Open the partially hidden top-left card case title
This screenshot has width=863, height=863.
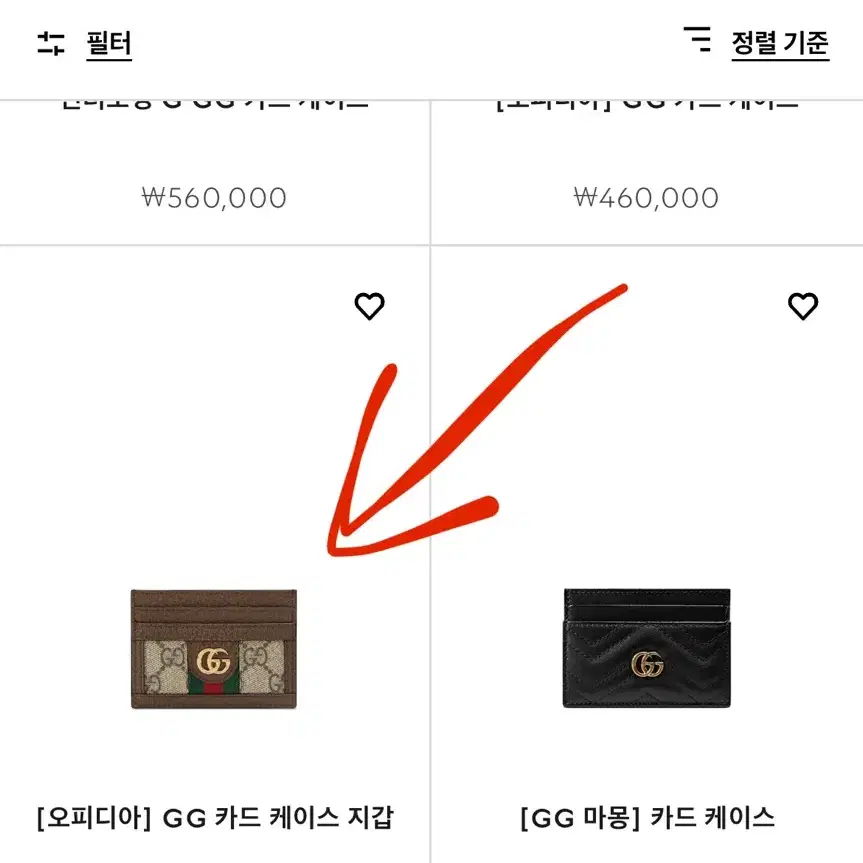(x=215, y=105)
